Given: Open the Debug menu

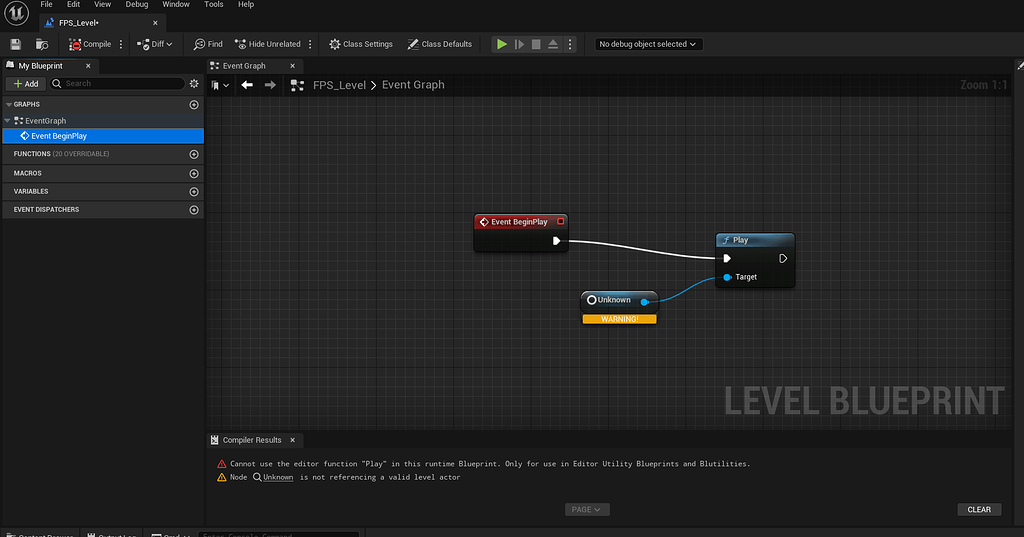Looking at the screenshot, I should [x=137, y=5].
